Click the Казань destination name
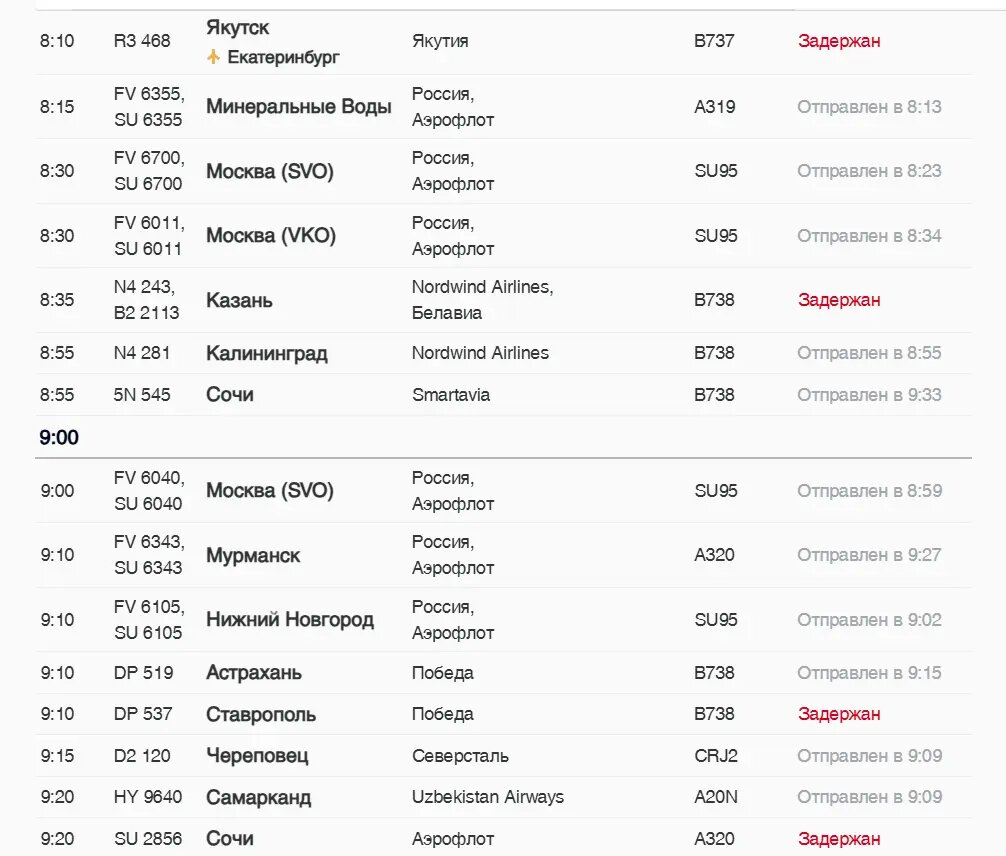The image size is (1006, 856). pyautogui.click(x=239, y=300)
